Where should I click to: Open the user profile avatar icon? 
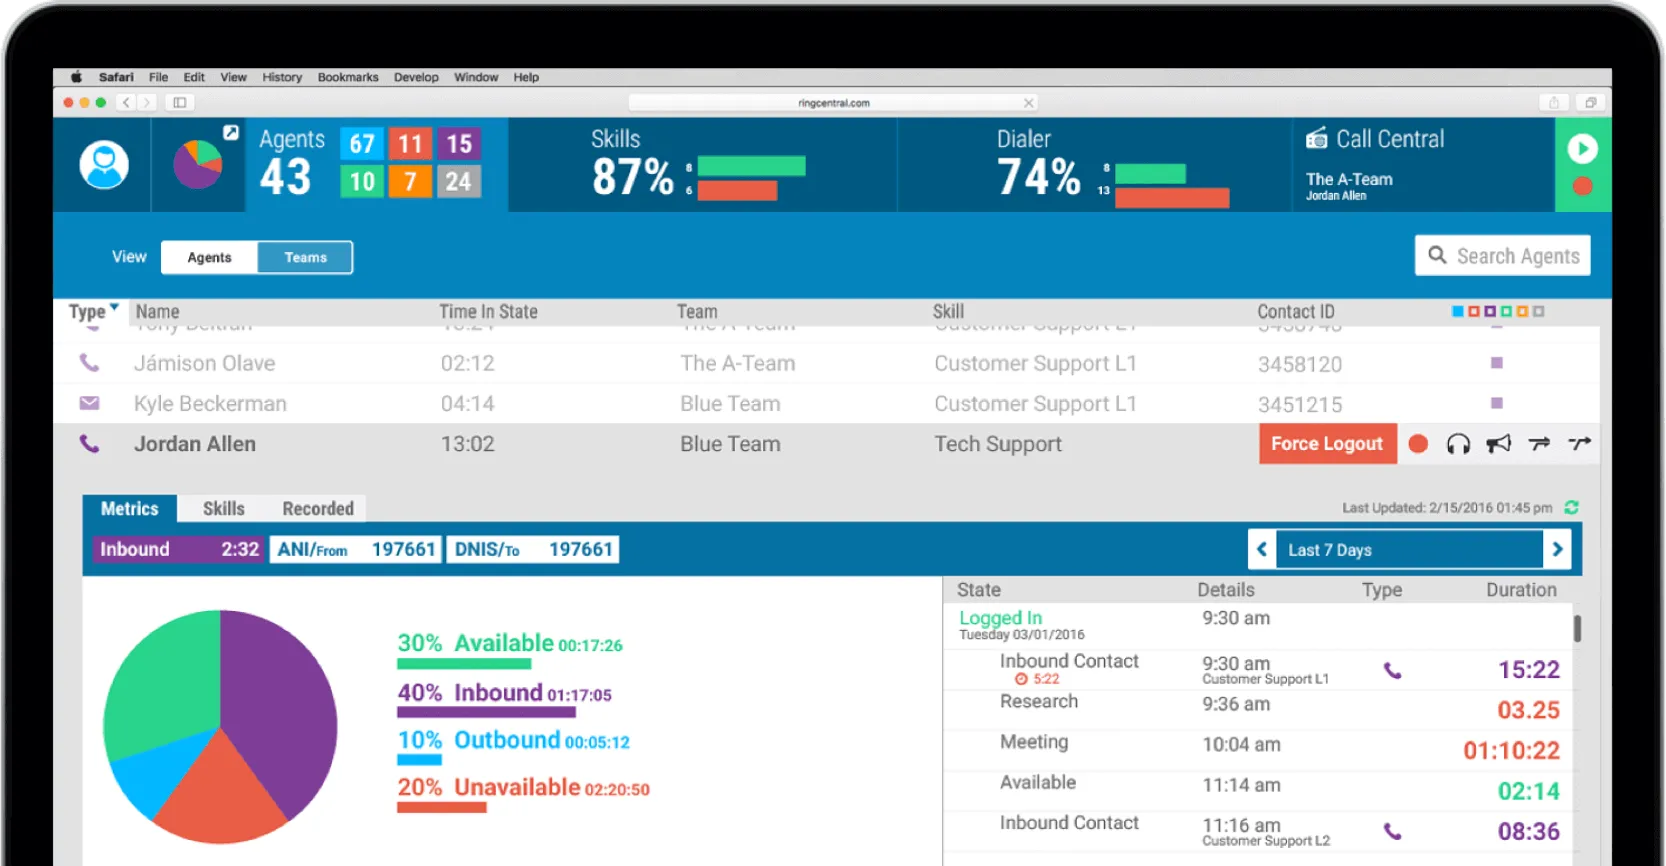(x=104, y=165)
